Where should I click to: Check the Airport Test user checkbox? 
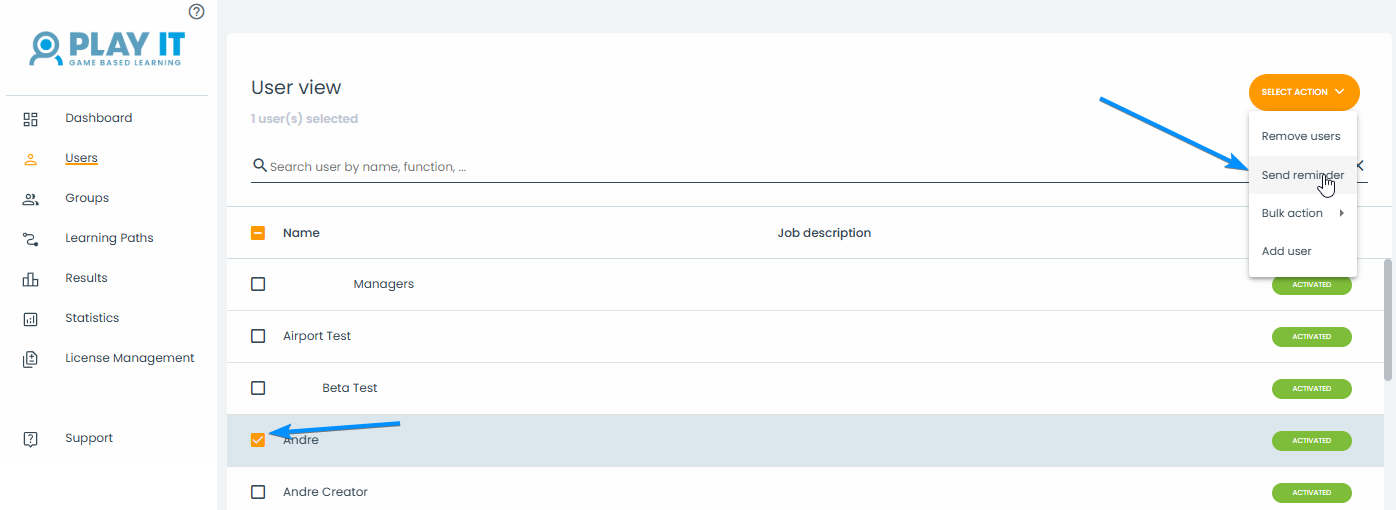[258, 336]
